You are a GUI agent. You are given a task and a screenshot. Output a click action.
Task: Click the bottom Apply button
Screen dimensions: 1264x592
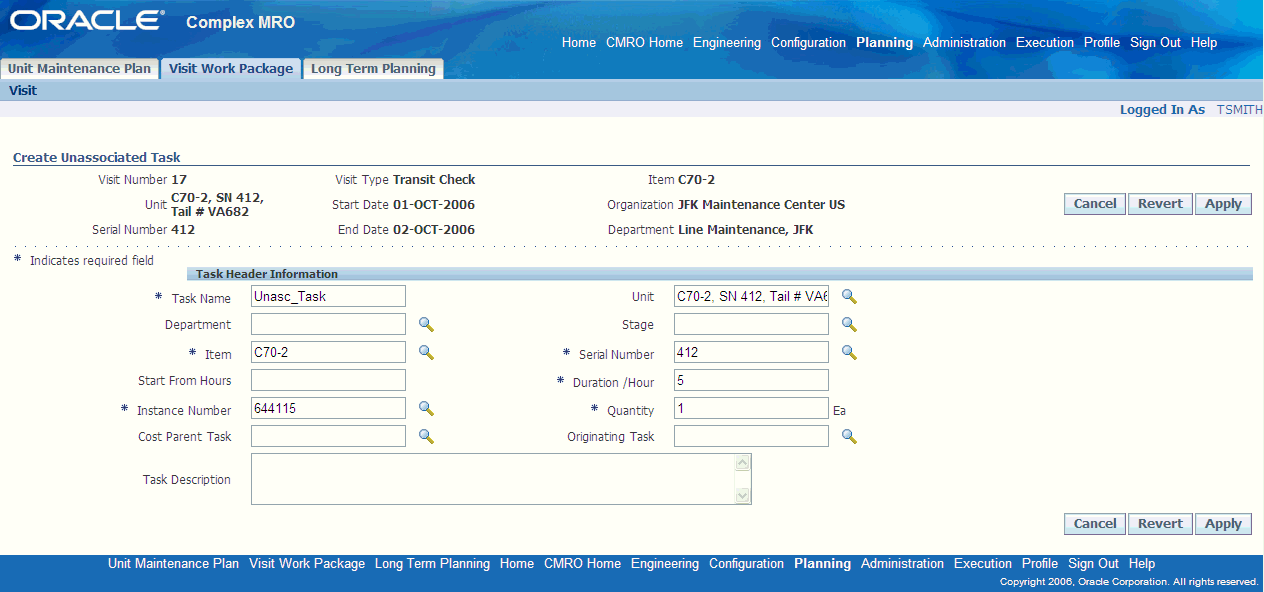click(1223, 524)
